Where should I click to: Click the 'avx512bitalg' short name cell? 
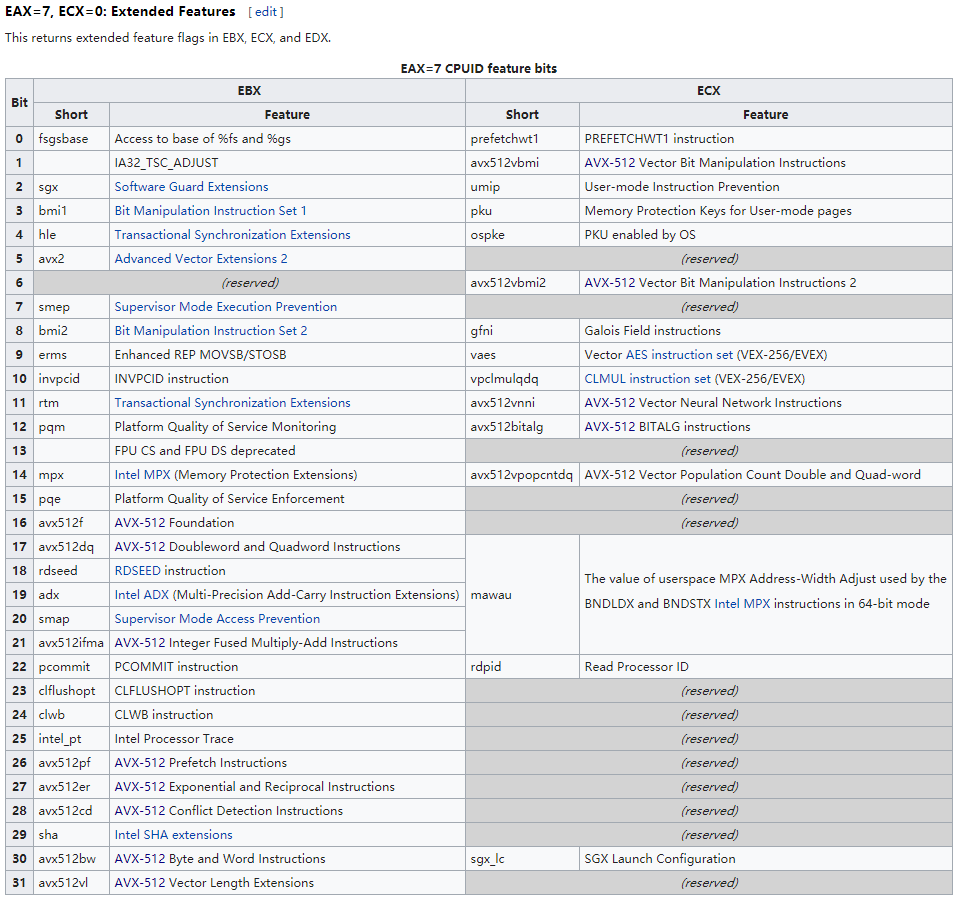click(522, 427)
